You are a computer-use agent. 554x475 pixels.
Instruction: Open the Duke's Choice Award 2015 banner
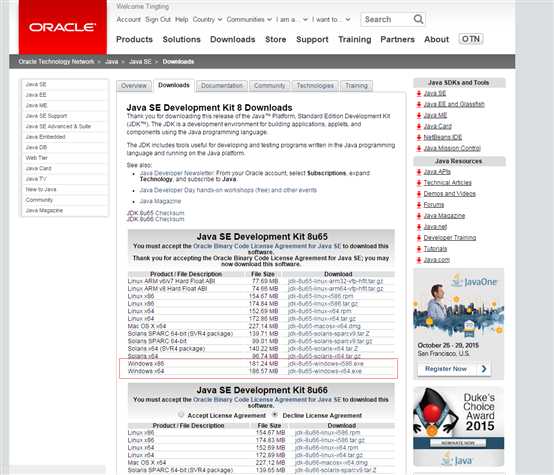point(458,427)
